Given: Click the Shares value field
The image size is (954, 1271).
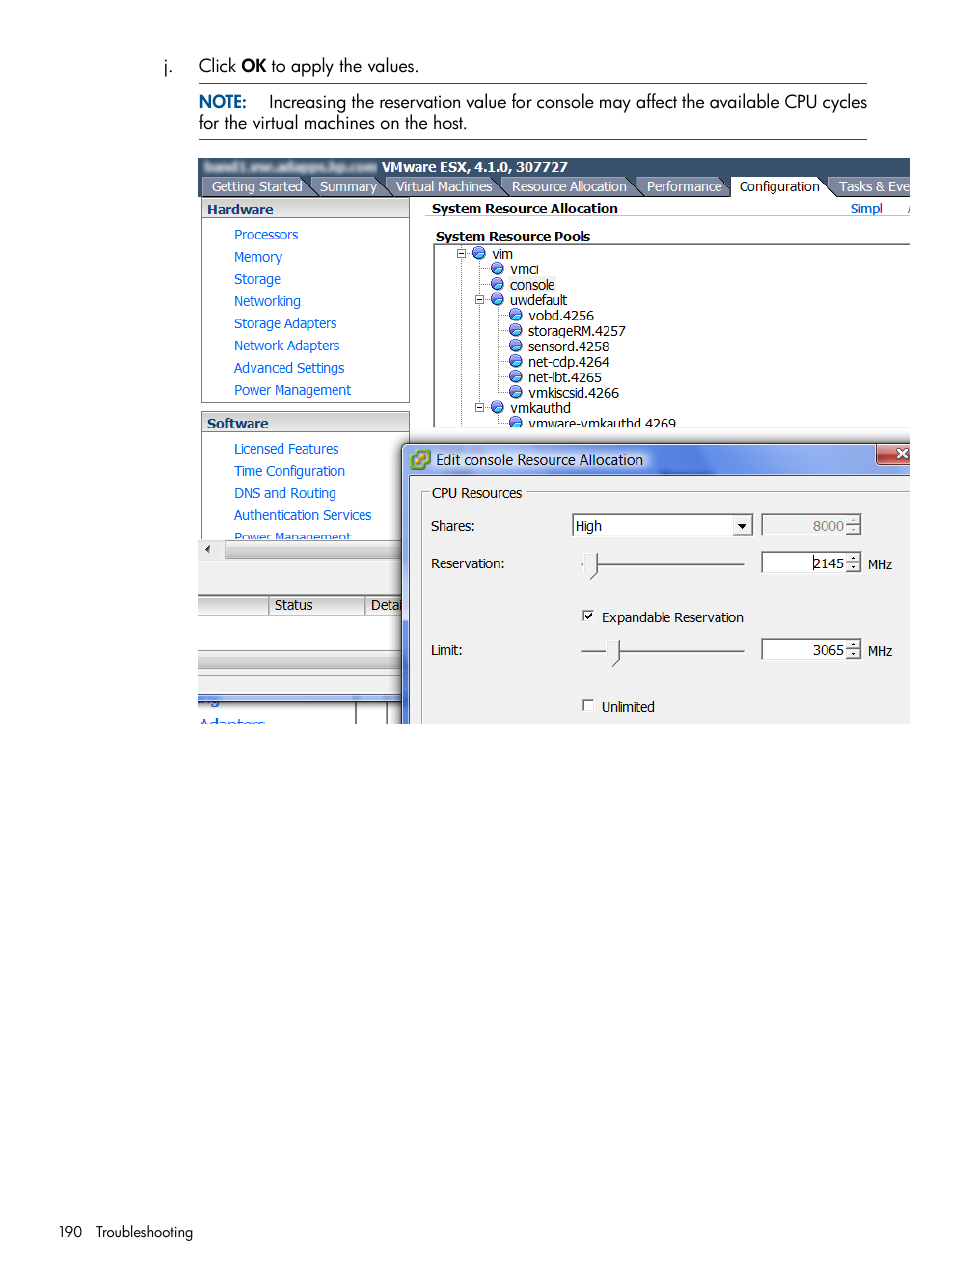Looking at the screenshot, I should point(803,526).
